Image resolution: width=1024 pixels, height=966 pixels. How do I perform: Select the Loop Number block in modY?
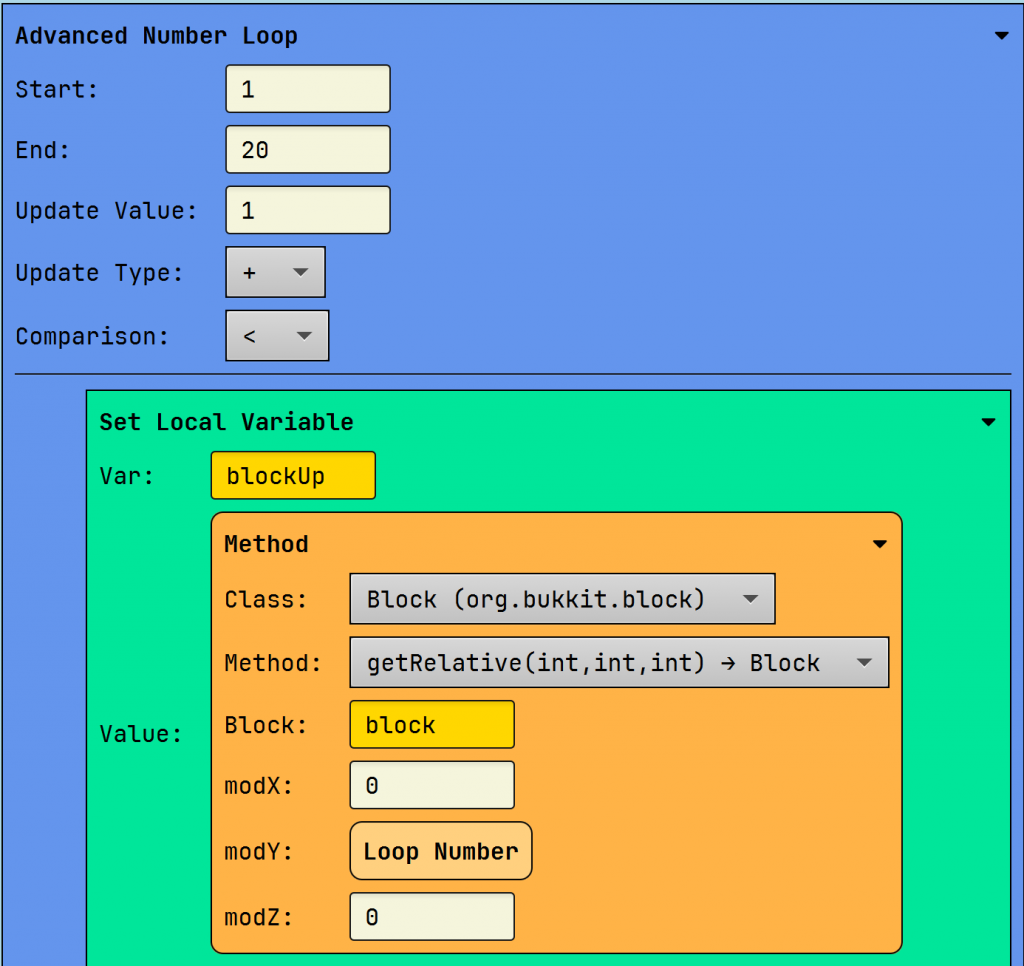(441, 852)
